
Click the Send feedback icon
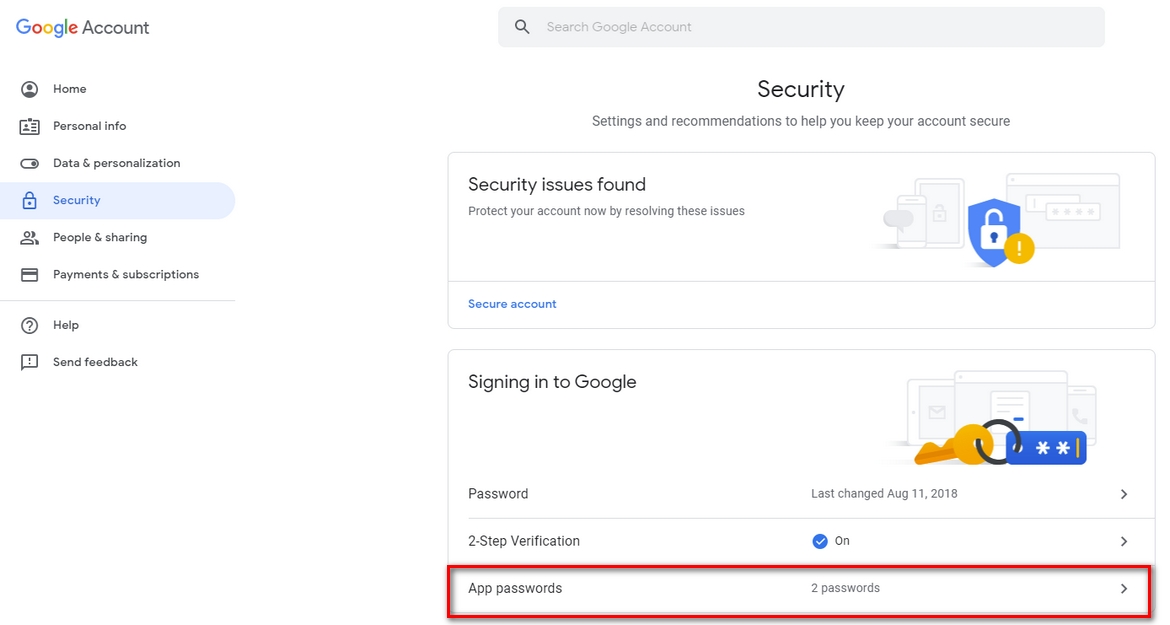coord(30,362)
